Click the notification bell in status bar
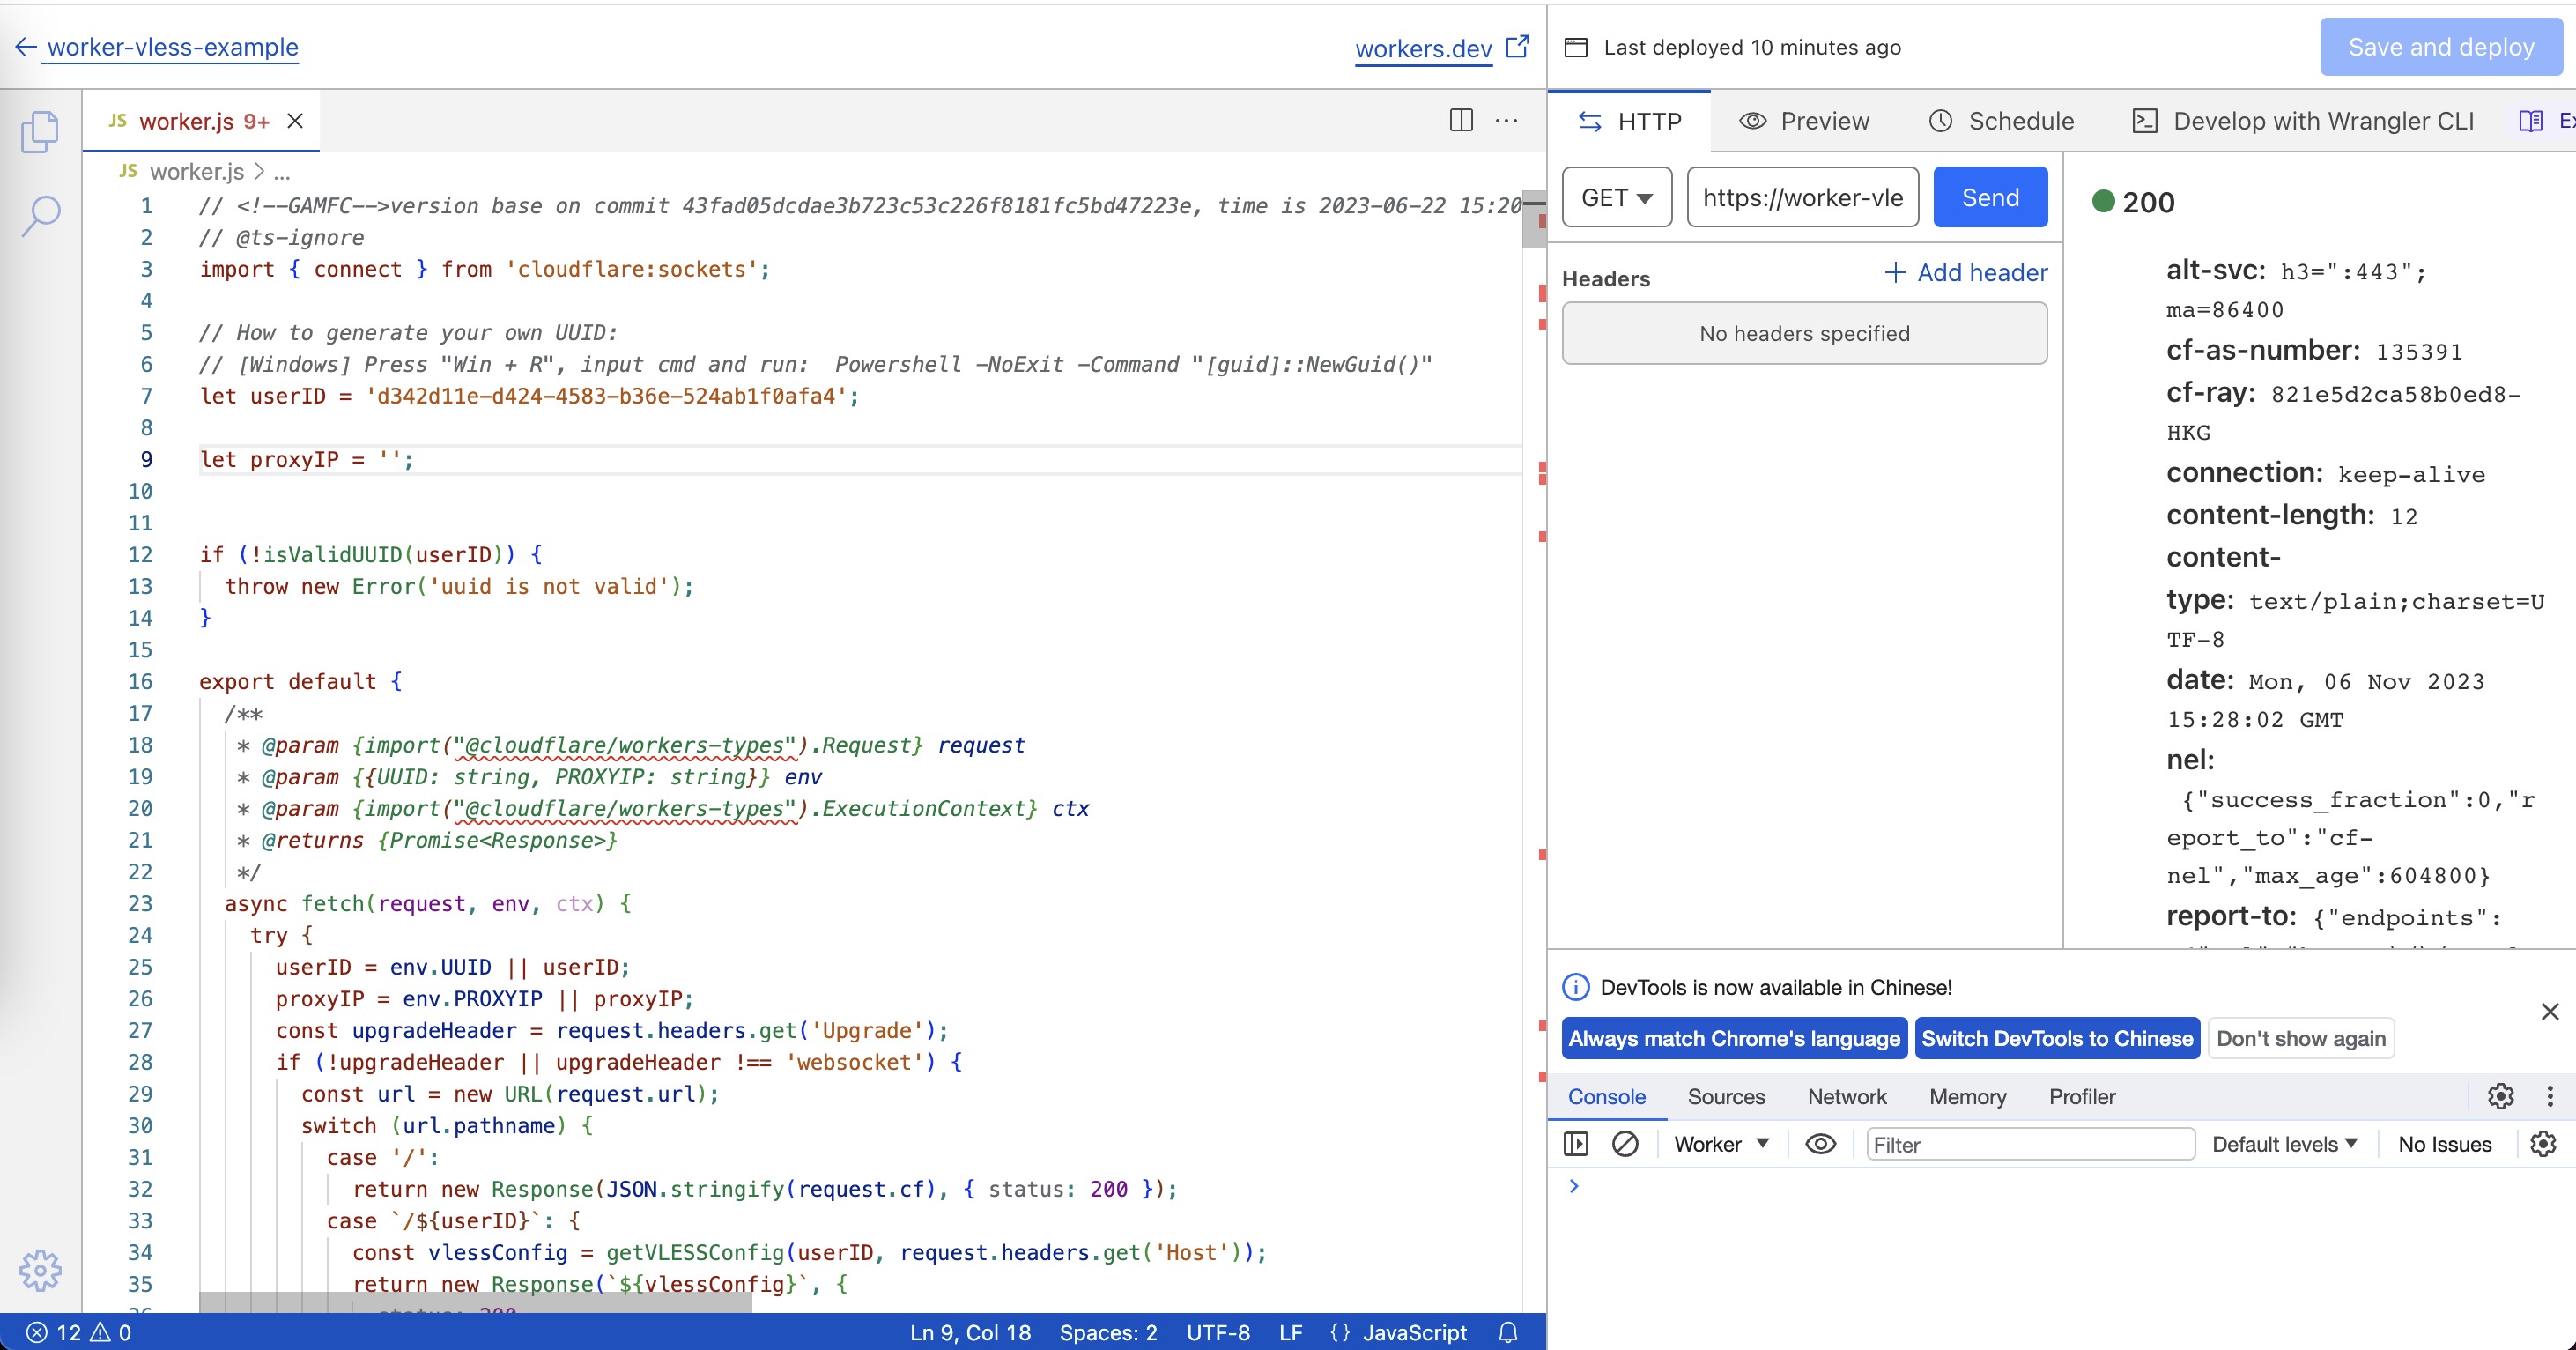 [1507, 1332]
